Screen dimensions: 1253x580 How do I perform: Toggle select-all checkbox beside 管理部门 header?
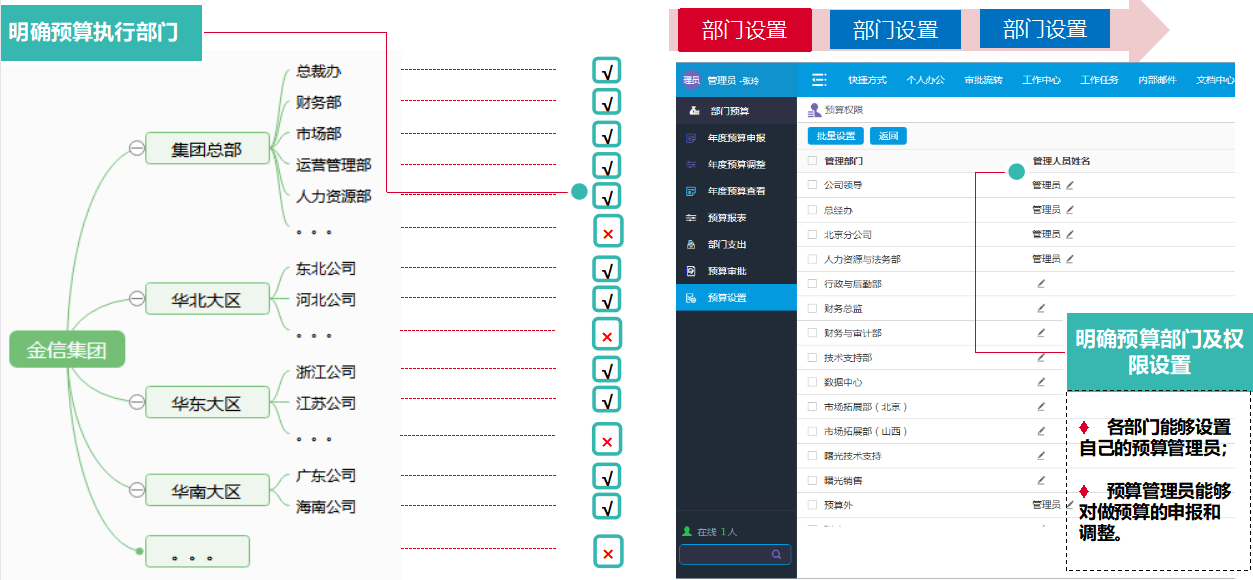pyautogui.click(x=813, y=160)
